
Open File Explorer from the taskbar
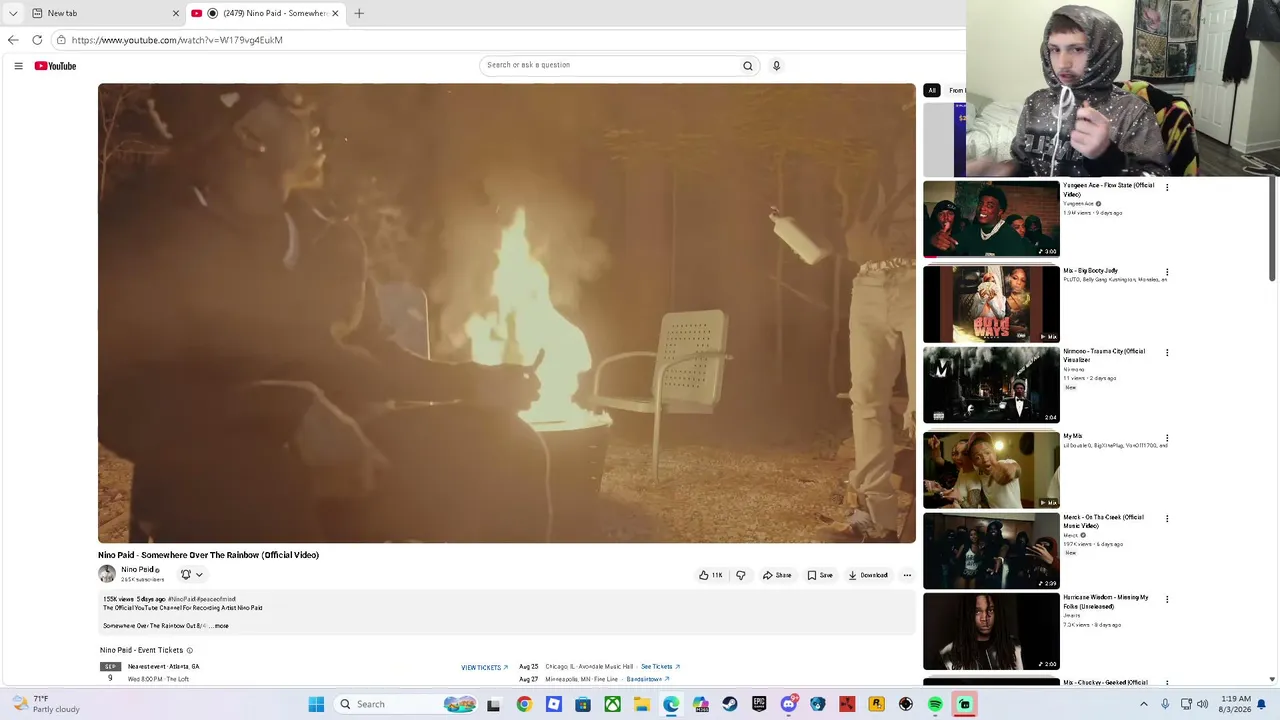click(642, 704)
